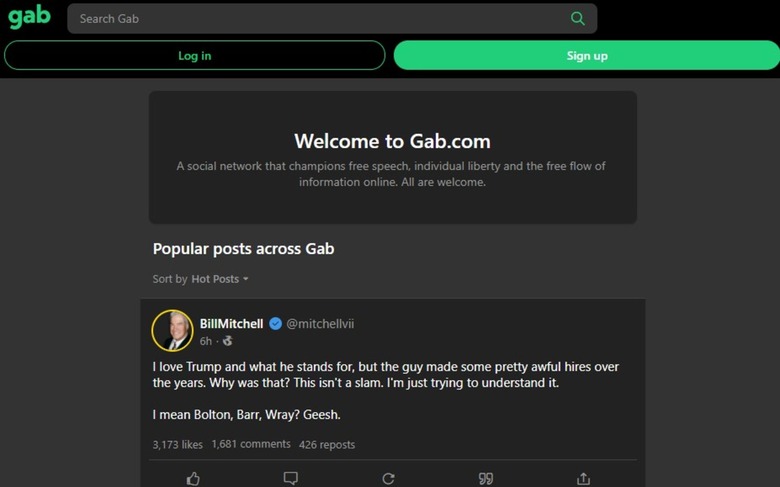This screenshot has height=487, width=780.
Task: Share the BillMitchell post
Action: click(x=584, y=478)
